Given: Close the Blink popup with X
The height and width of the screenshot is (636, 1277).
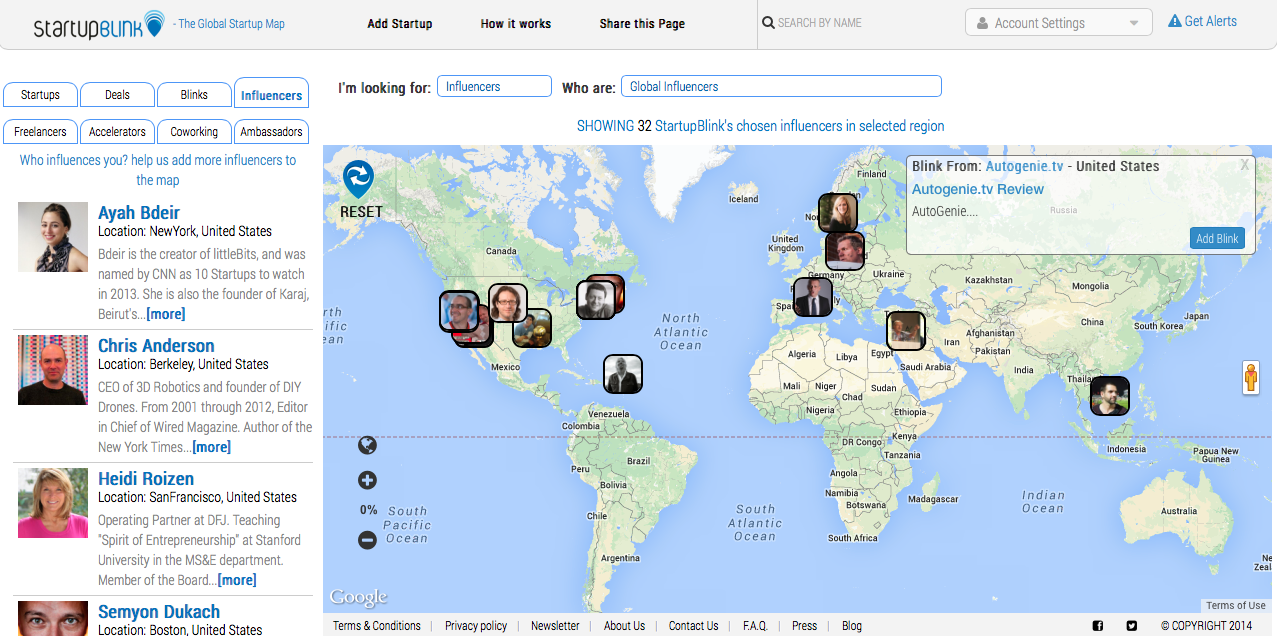Looking at the screenshot, I should [1244, 166].
